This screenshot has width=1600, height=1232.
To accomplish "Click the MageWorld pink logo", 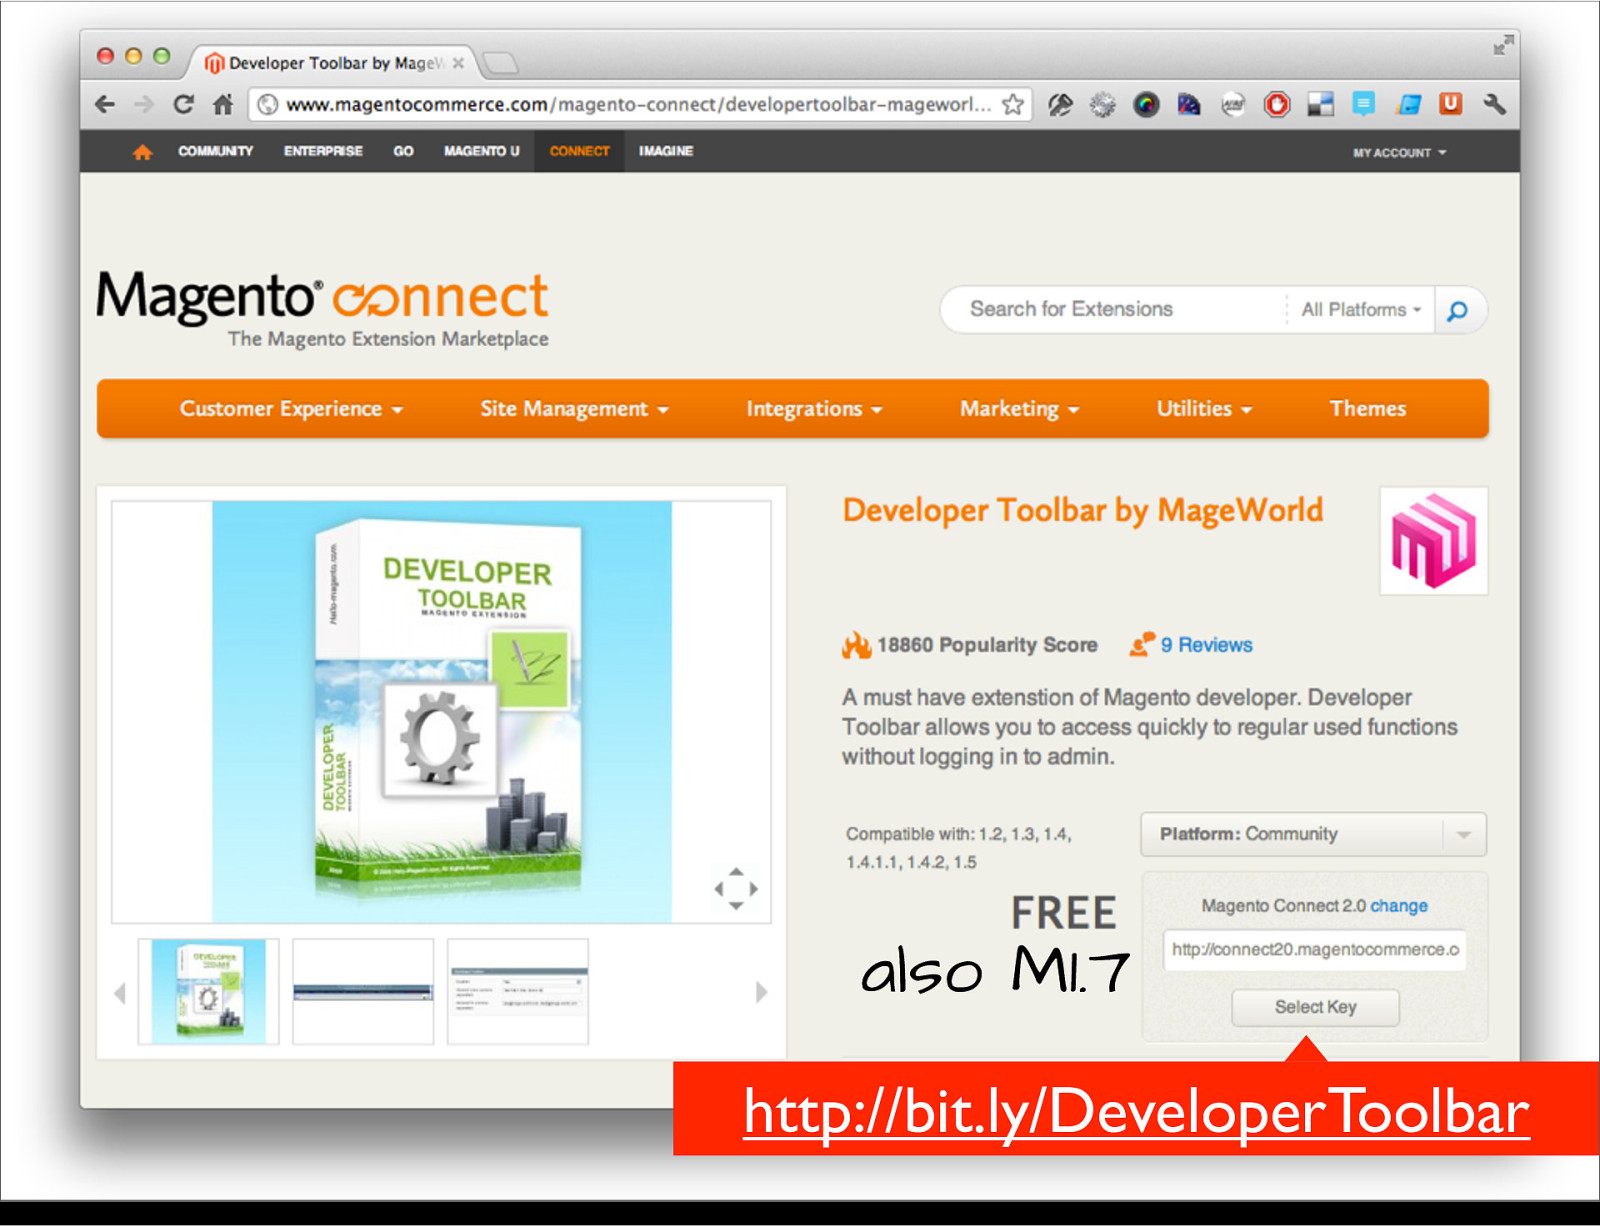I will click(x=1433, y=541).
